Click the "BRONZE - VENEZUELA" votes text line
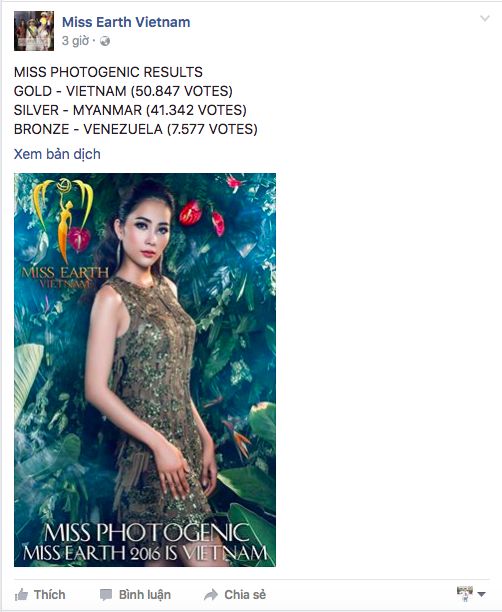502x612 pixels. 136,129
